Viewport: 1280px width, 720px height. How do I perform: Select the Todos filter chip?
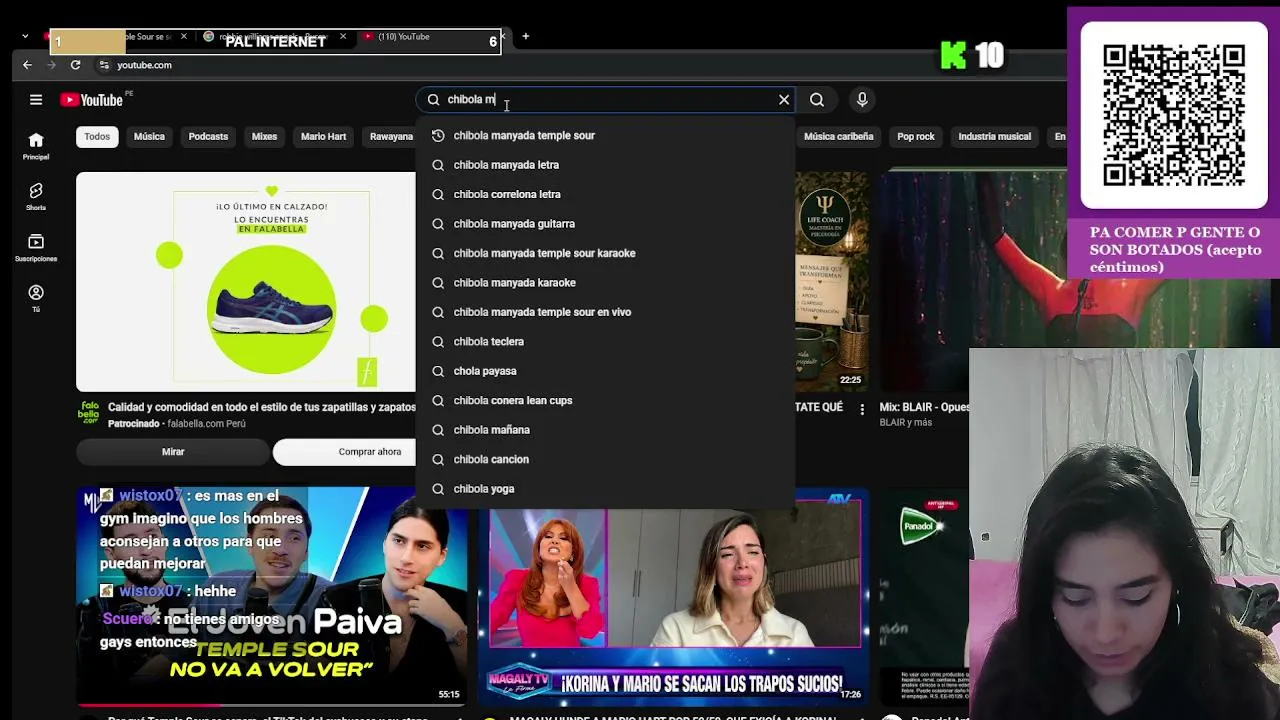click(97, 137)
